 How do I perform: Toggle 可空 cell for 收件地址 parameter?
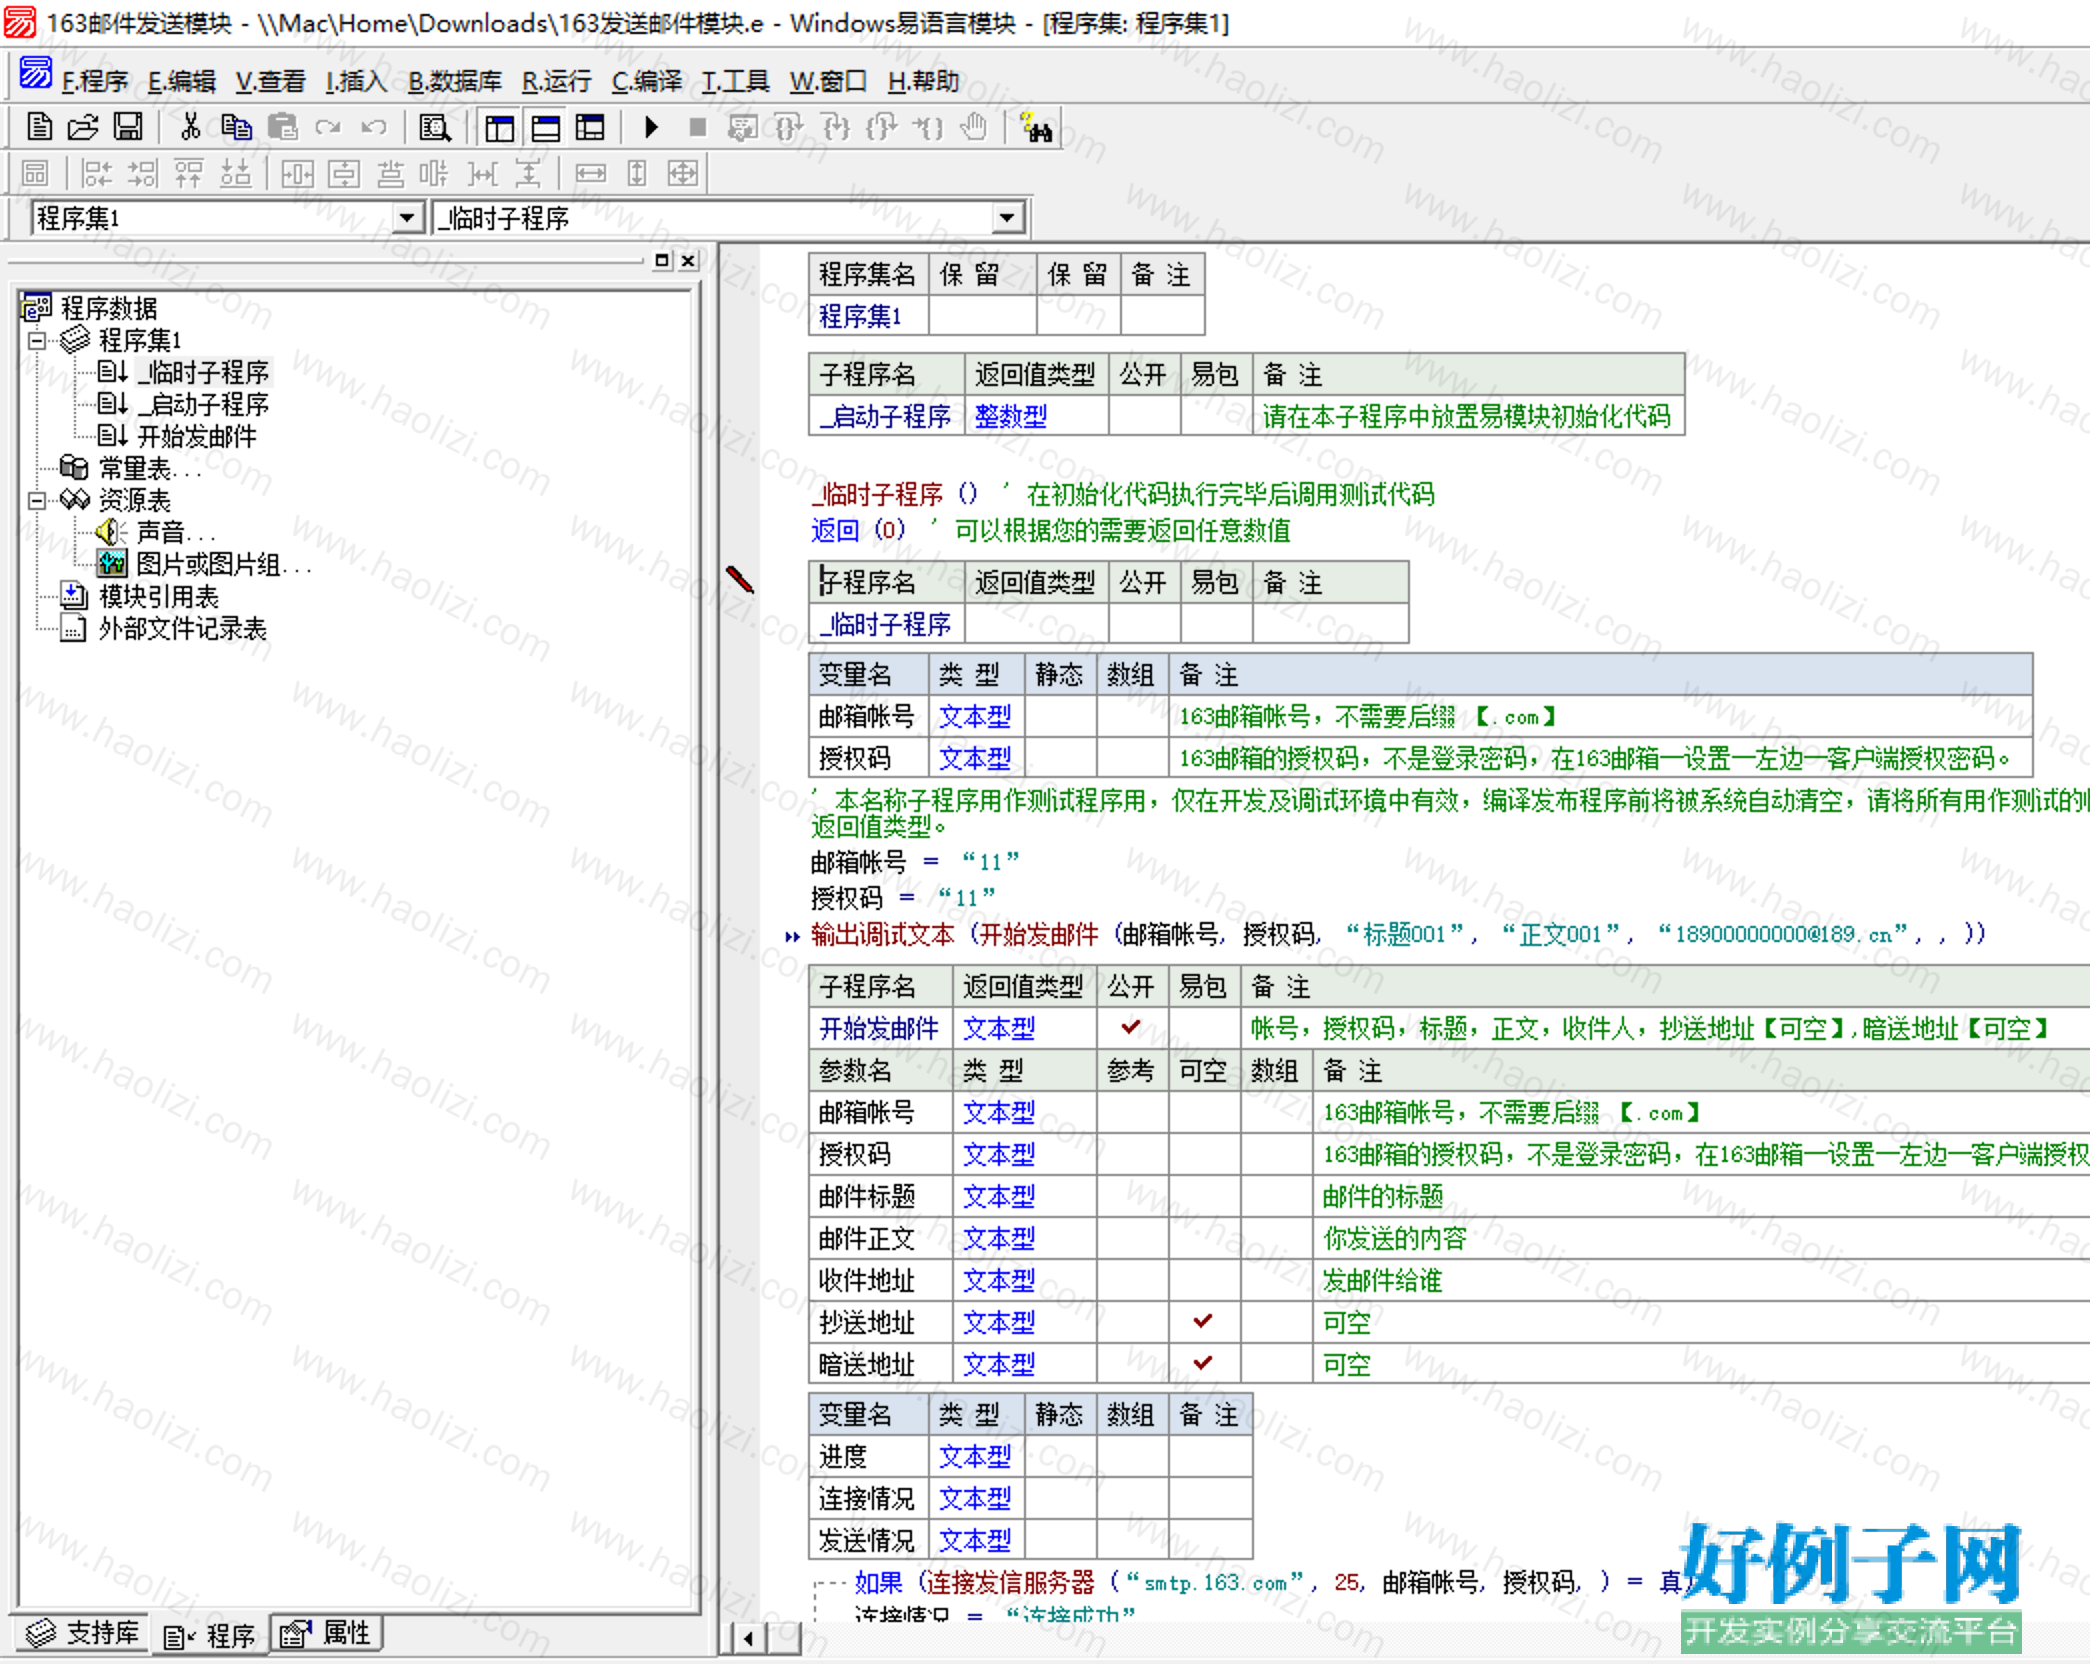pyautogui.click(x=1203, y=1280)
